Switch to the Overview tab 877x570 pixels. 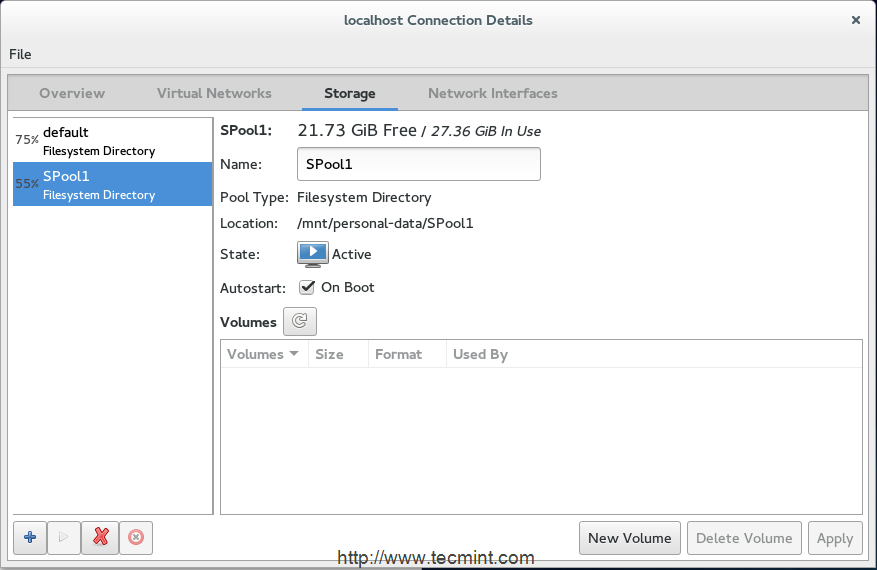point(72,93)
